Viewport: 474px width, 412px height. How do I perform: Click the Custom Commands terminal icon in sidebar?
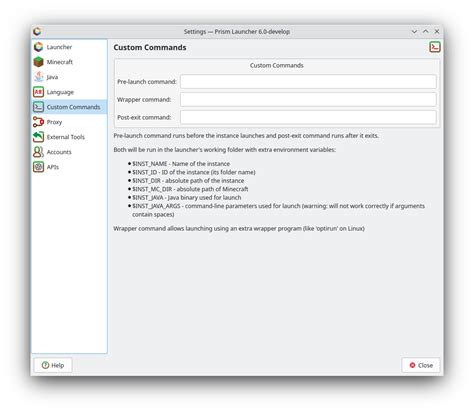pyautogui.click(x=38, y=107)
